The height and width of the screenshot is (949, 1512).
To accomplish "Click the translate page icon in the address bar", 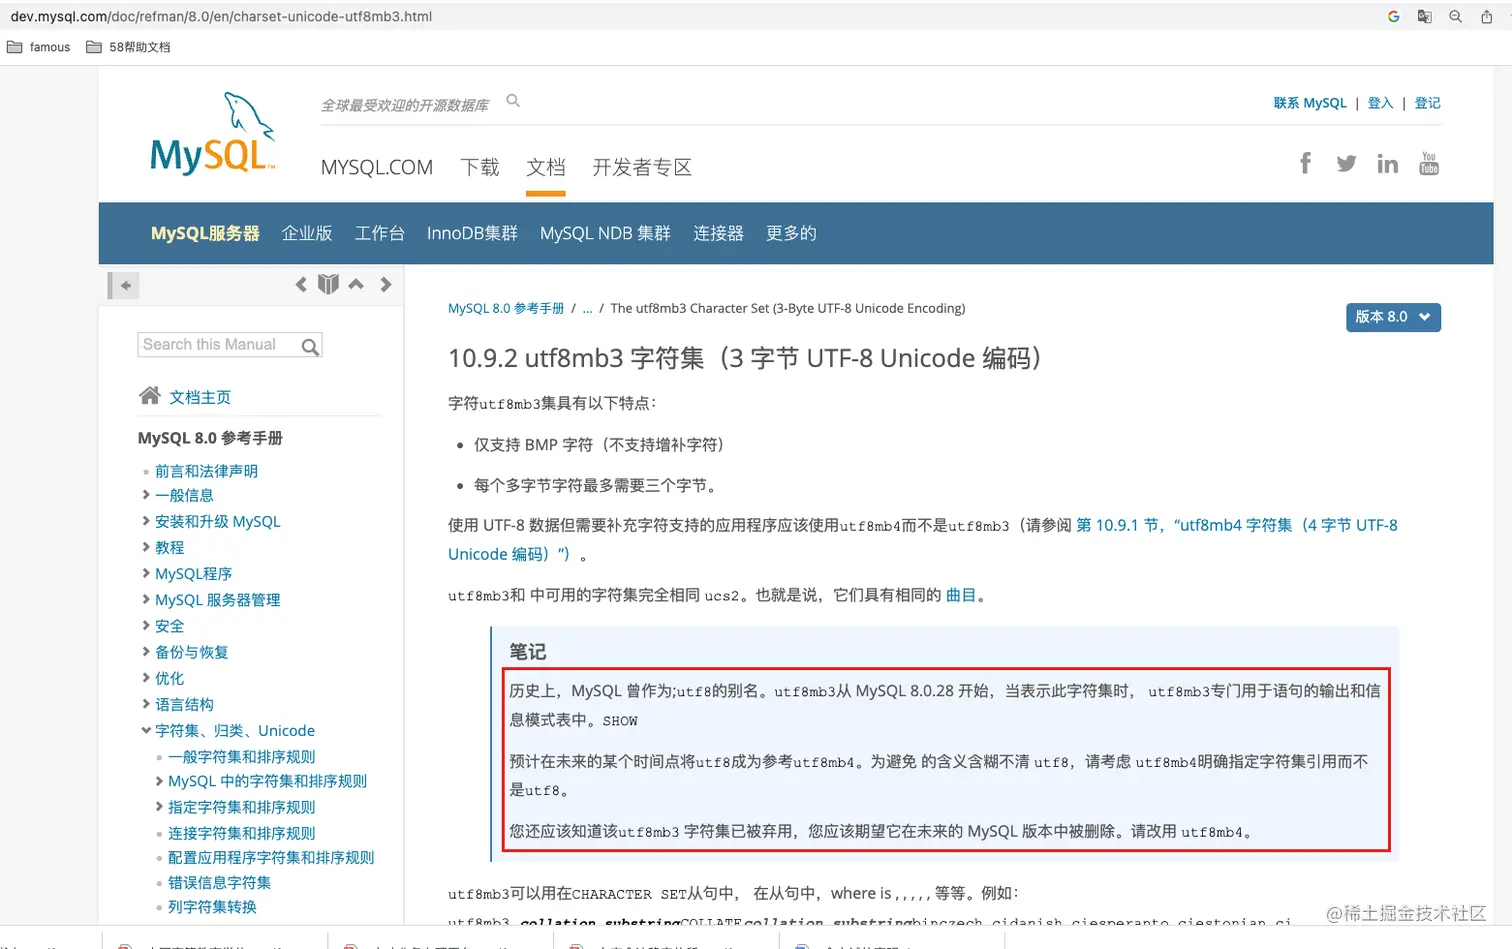I will pyautogui.click(x=1424, y=17).
